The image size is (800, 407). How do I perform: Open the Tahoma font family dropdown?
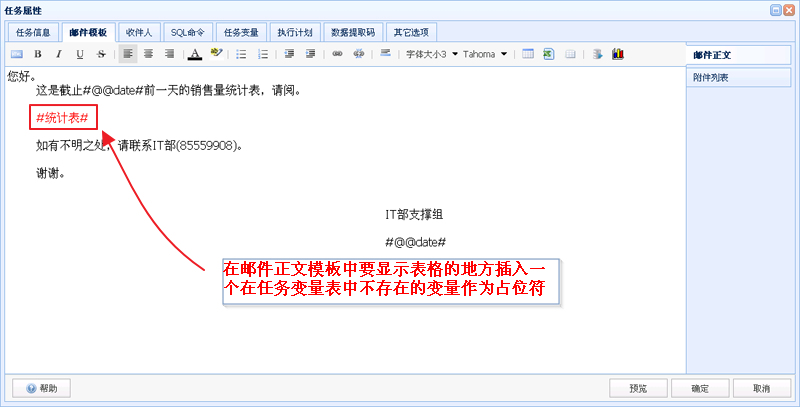(485, 54)
